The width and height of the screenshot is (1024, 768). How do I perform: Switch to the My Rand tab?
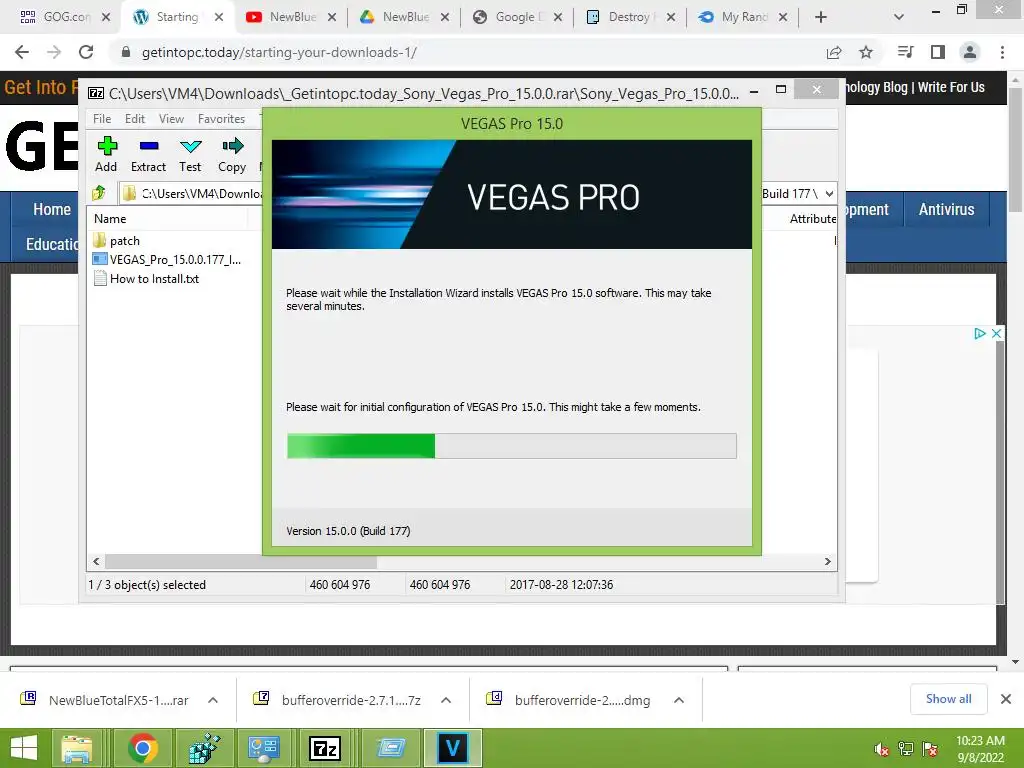coord(742,17)
